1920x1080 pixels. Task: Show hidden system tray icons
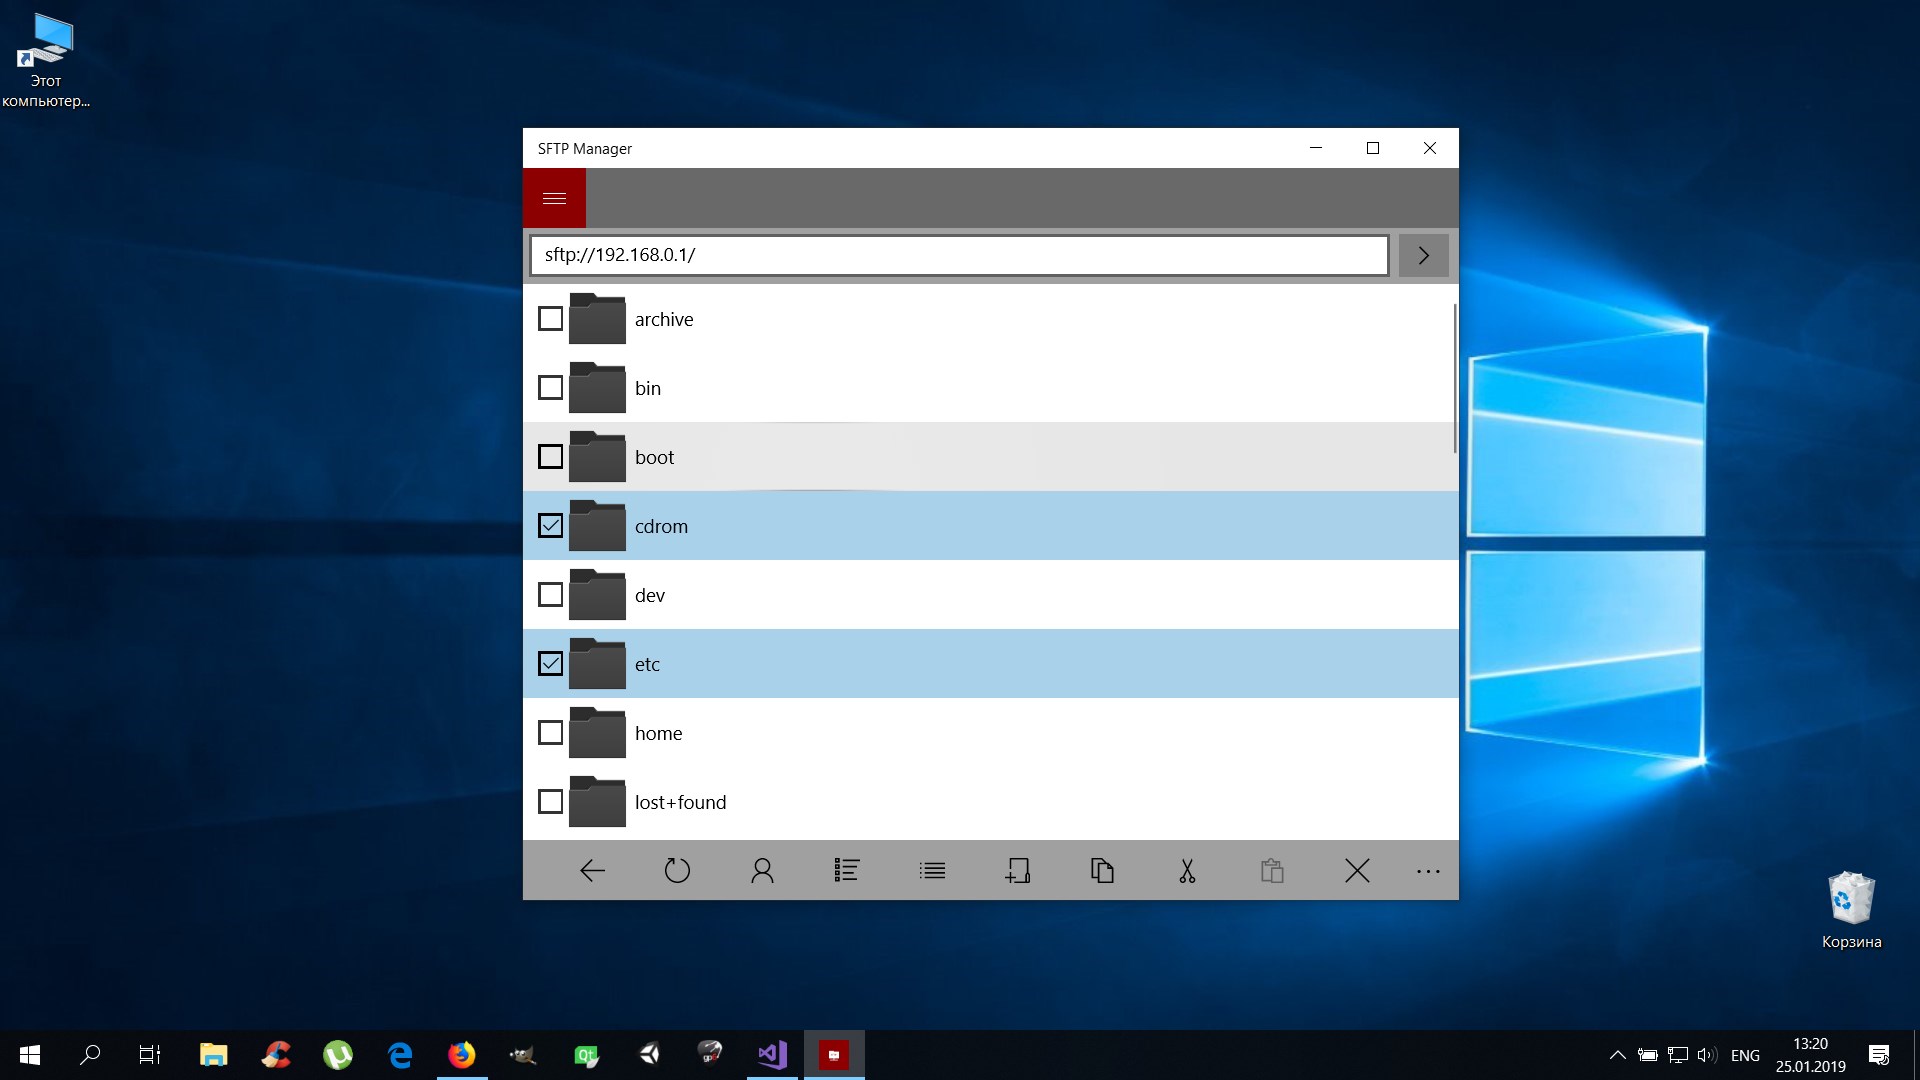1617,1055
